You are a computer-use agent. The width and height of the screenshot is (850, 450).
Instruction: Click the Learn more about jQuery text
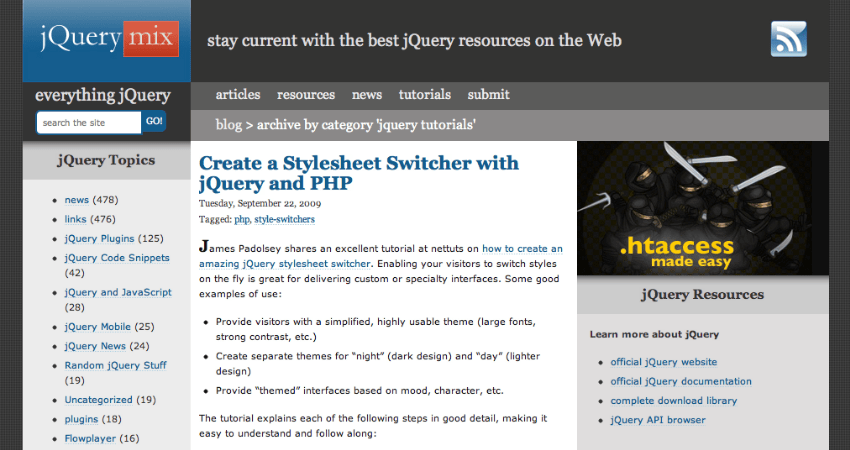pyautogui.click(x=654, y=335)
